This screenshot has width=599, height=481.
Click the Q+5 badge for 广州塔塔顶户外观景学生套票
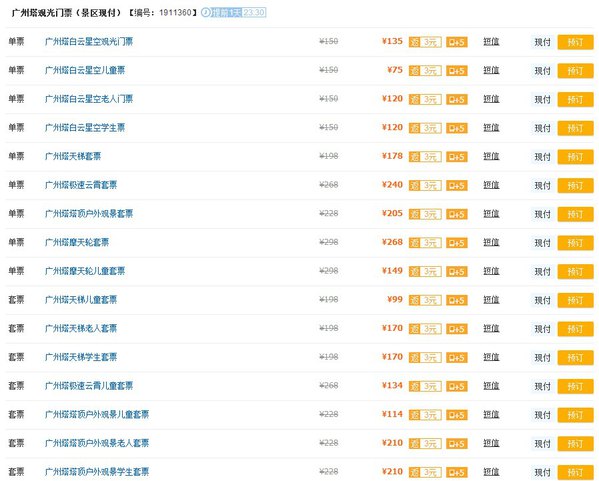click(457, 472)
